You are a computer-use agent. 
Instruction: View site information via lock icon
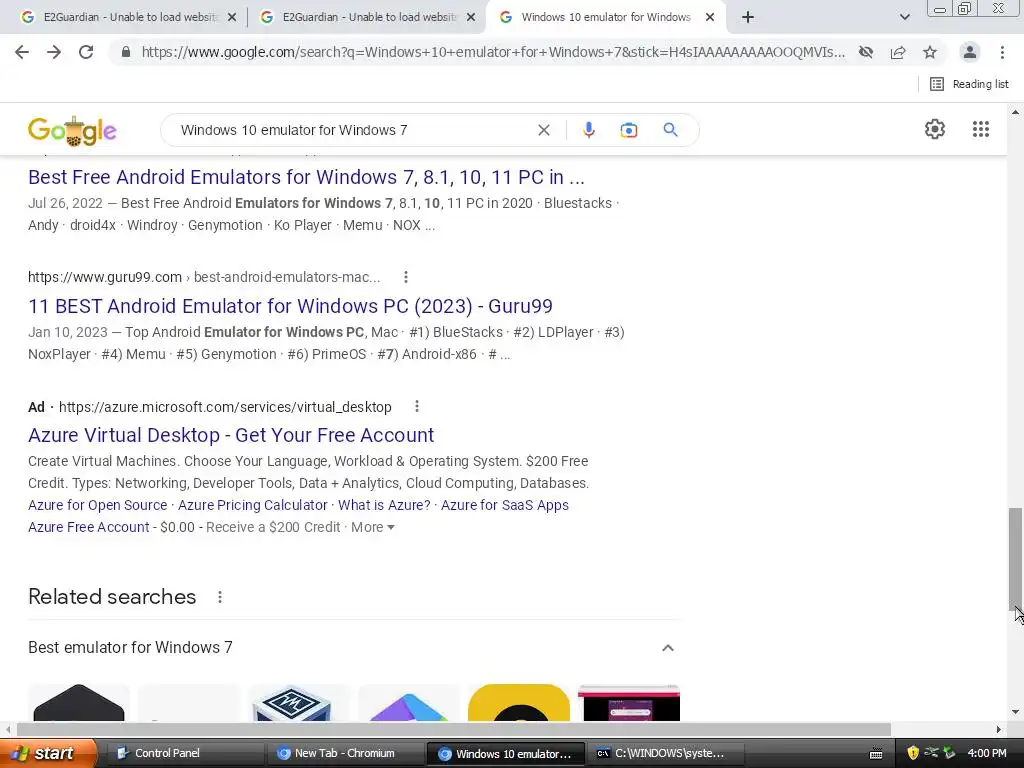[126, 52]
